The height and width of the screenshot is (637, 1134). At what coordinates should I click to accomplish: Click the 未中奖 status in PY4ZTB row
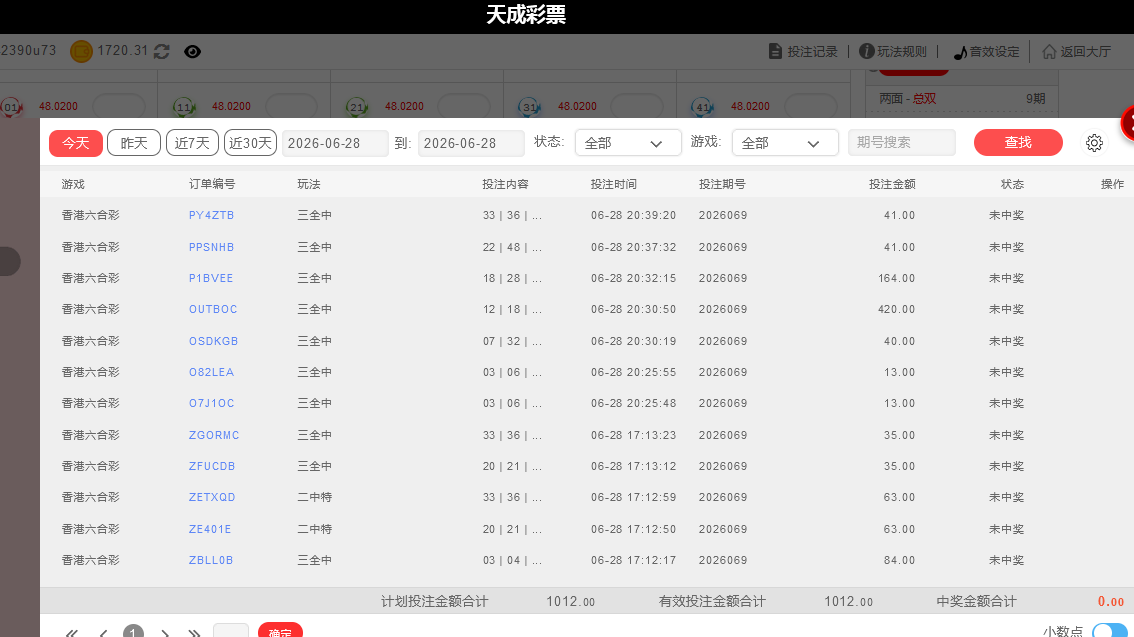tap(1006, 215)
